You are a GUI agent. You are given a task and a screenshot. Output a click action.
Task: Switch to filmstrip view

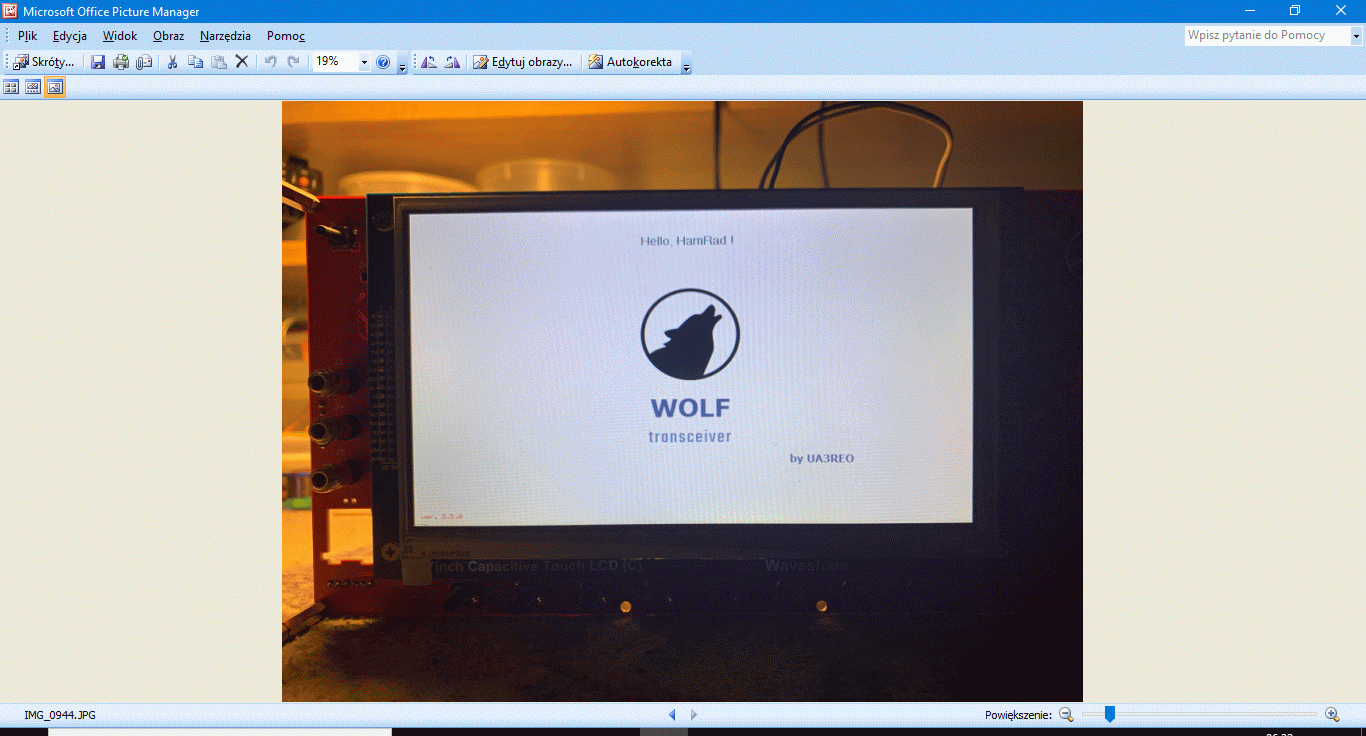point(33,88)
